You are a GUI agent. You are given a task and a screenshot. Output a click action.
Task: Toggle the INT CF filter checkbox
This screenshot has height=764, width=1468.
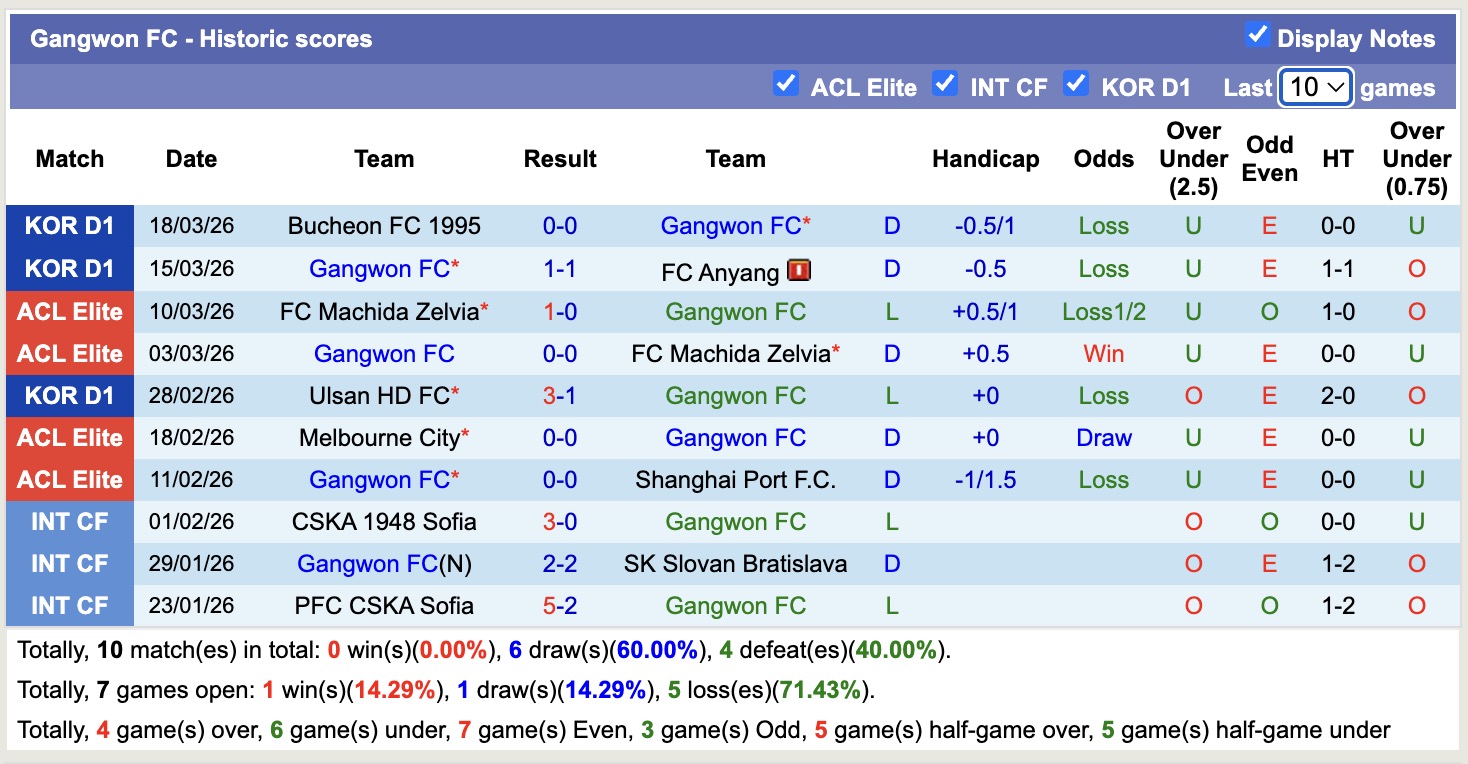coord(945,84)
